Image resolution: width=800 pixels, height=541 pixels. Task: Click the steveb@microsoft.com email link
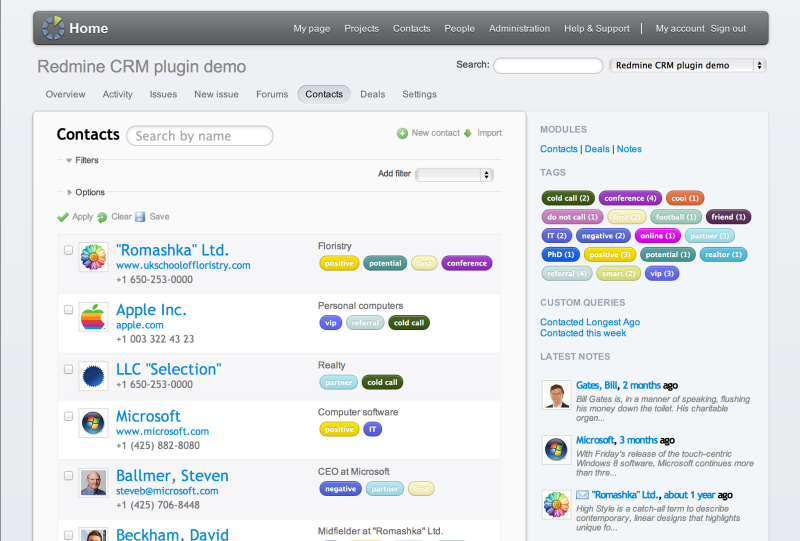pos(167,491)
